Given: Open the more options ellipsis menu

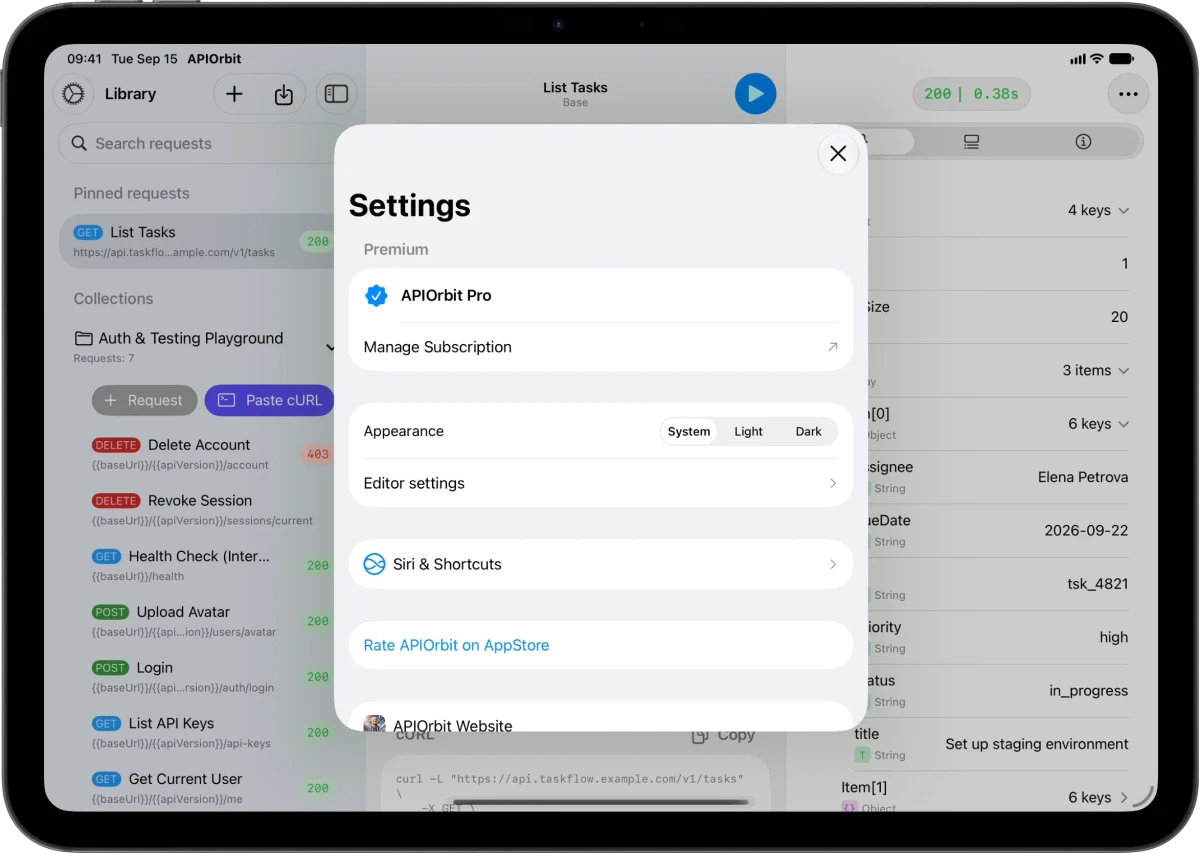Looking at the screenshot, I should coord(1128,94).
